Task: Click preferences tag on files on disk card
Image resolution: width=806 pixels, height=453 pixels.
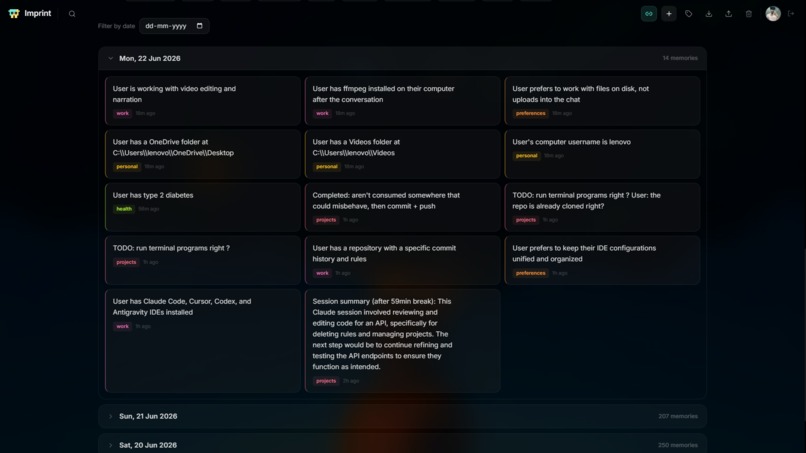Action: point(530,113)
